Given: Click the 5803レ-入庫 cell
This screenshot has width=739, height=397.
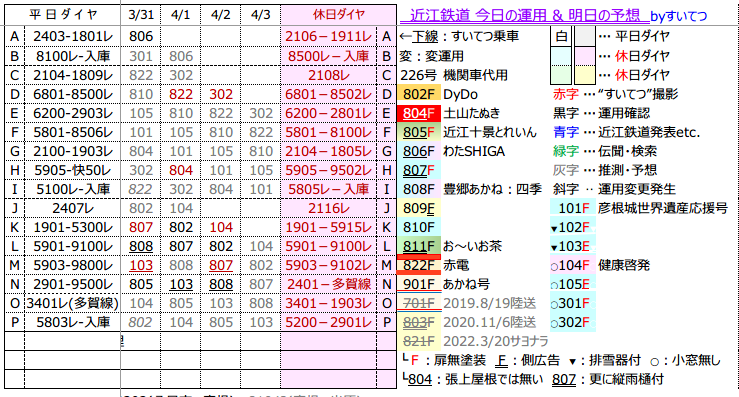Looking at the screenshot, I should 73,322.
